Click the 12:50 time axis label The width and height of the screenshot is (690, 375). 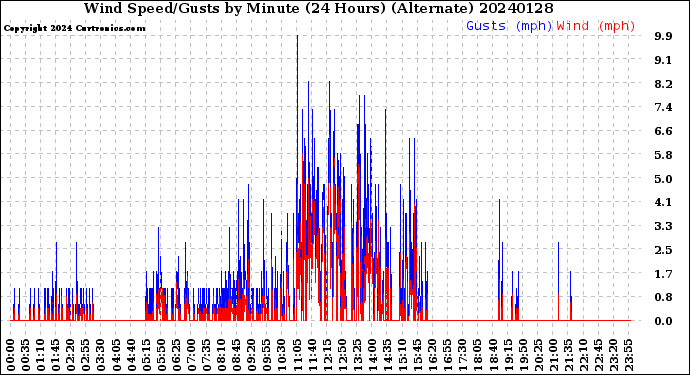(x=342, y=354)
